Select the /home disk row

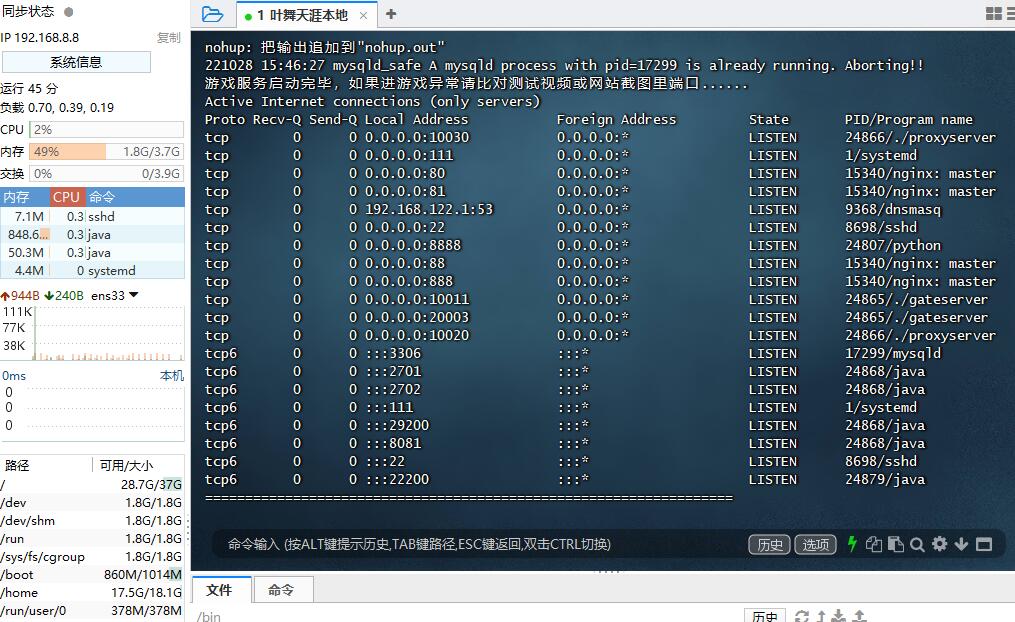[92, 593]
